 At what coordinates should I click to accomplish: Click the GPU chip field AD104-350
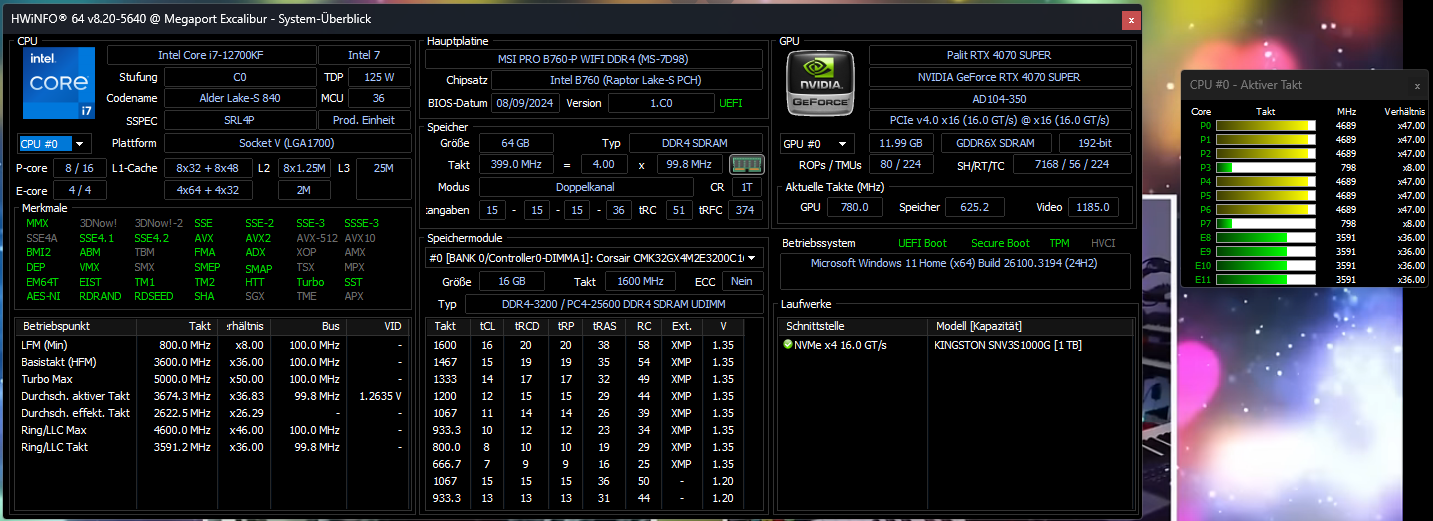click(999, 99)
